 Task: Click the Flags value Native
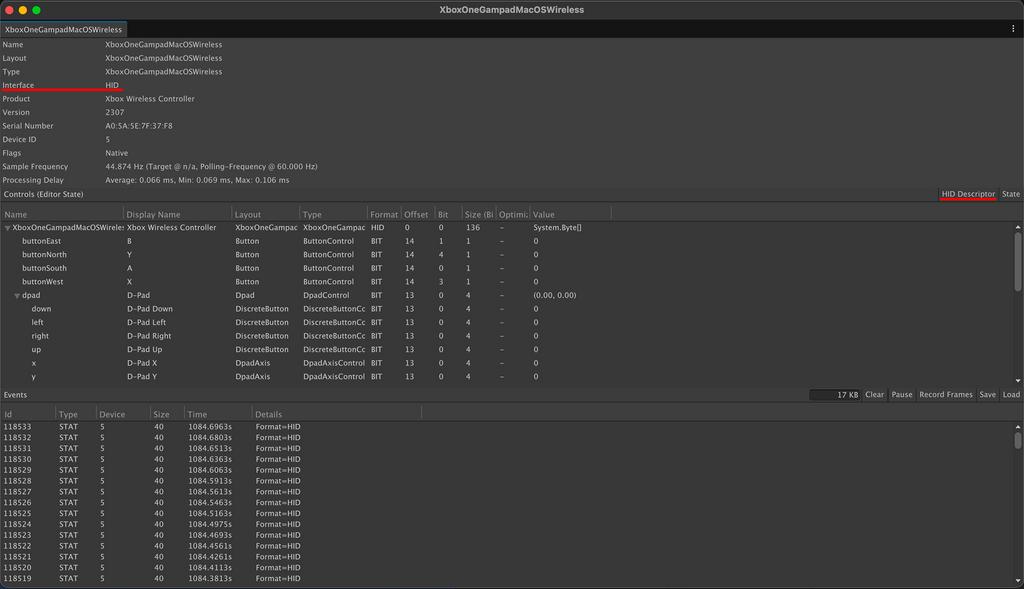117,153
